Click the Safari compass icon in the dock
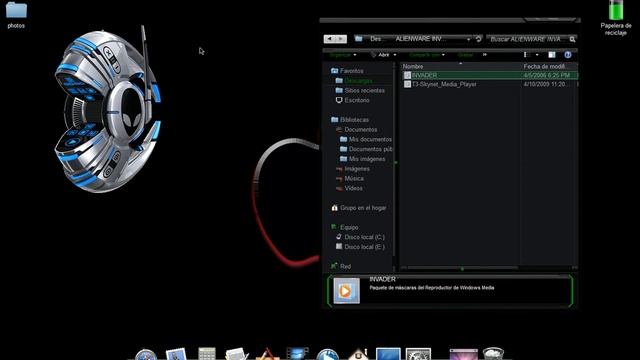 tap(146, 354)
